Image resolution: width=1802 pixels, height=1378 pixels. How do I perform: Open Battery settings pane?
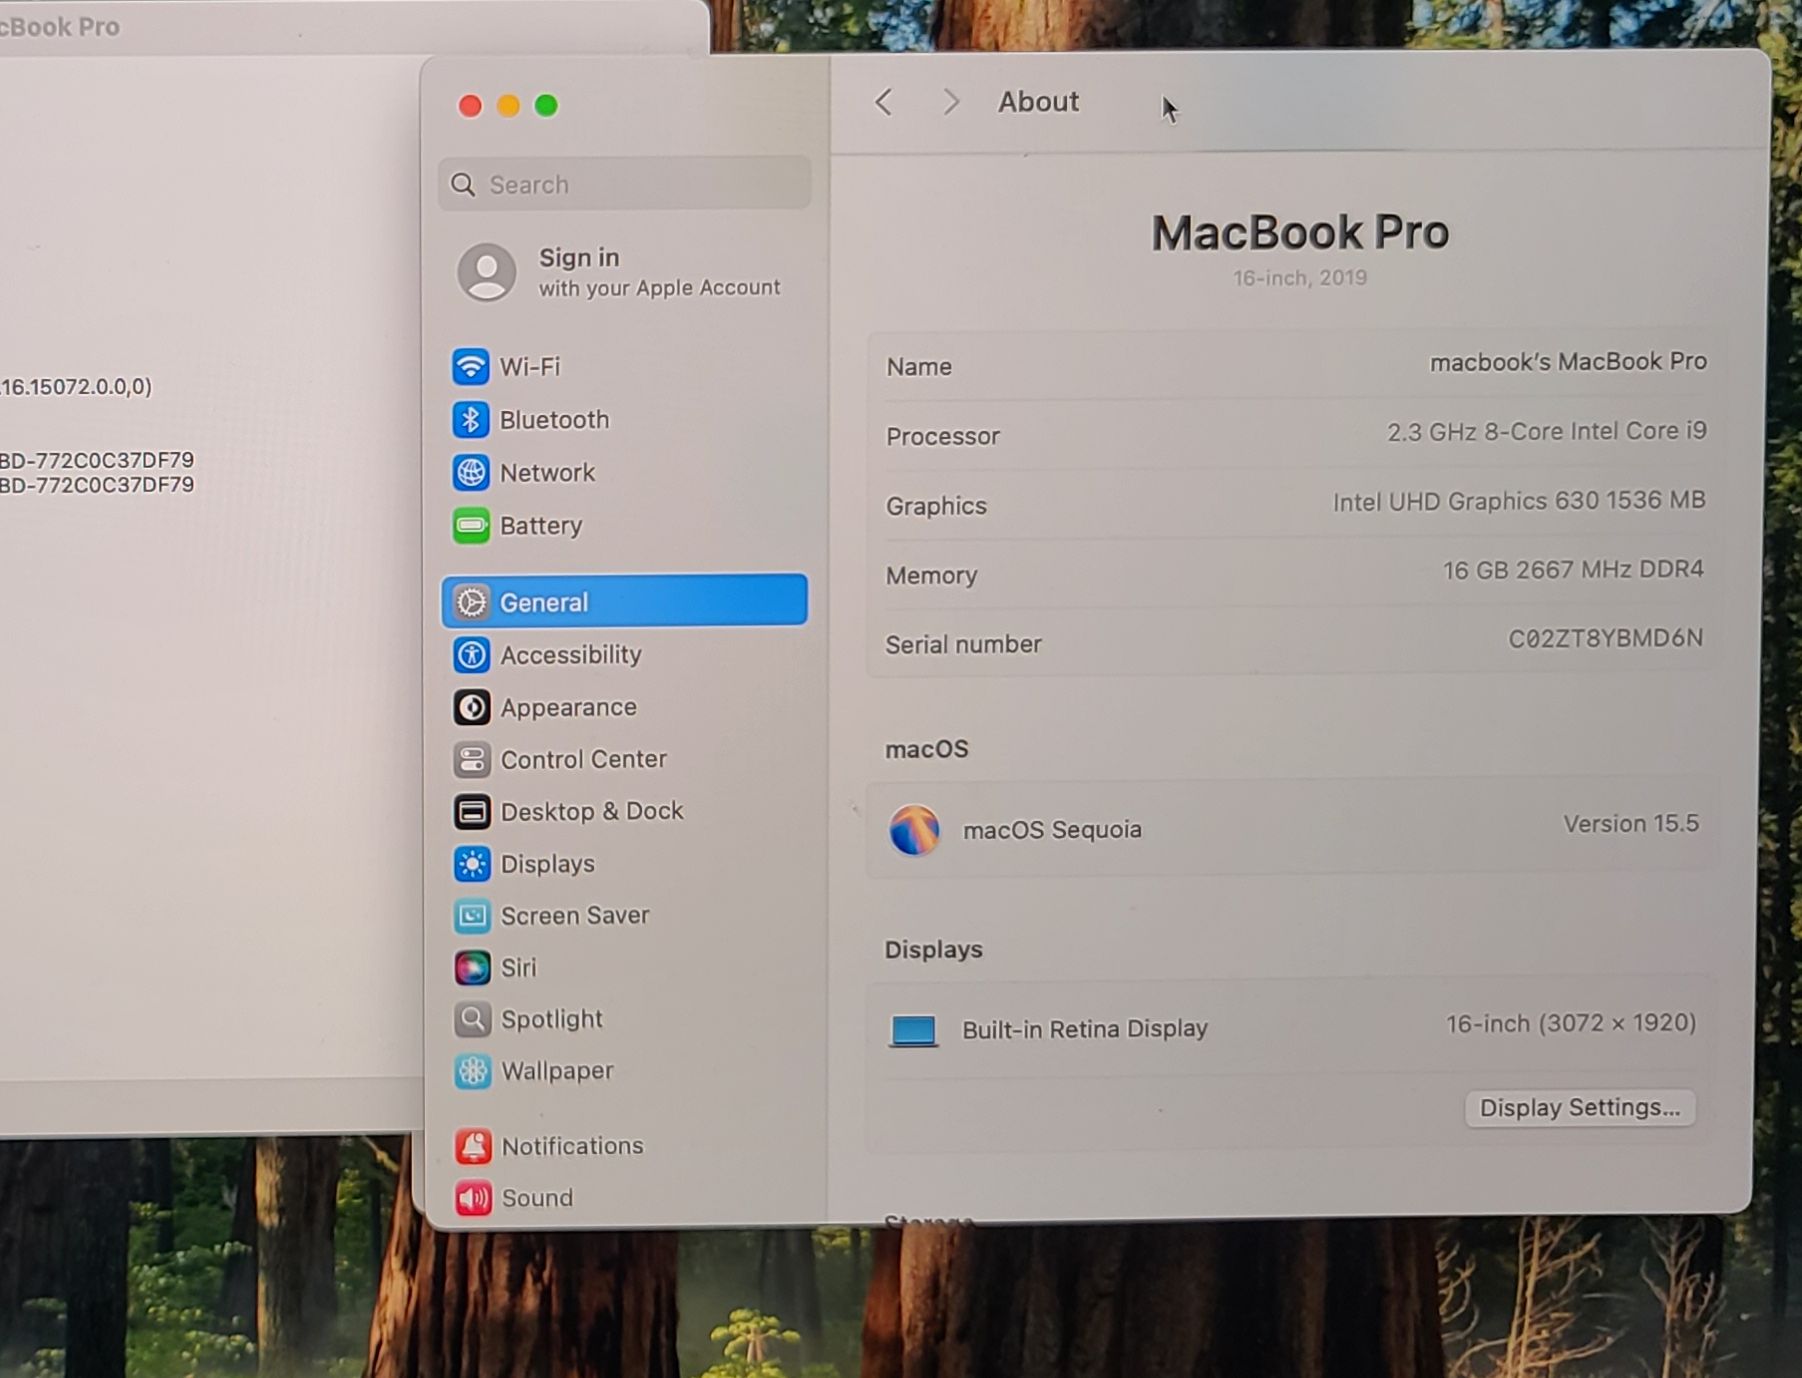[540, 526]
